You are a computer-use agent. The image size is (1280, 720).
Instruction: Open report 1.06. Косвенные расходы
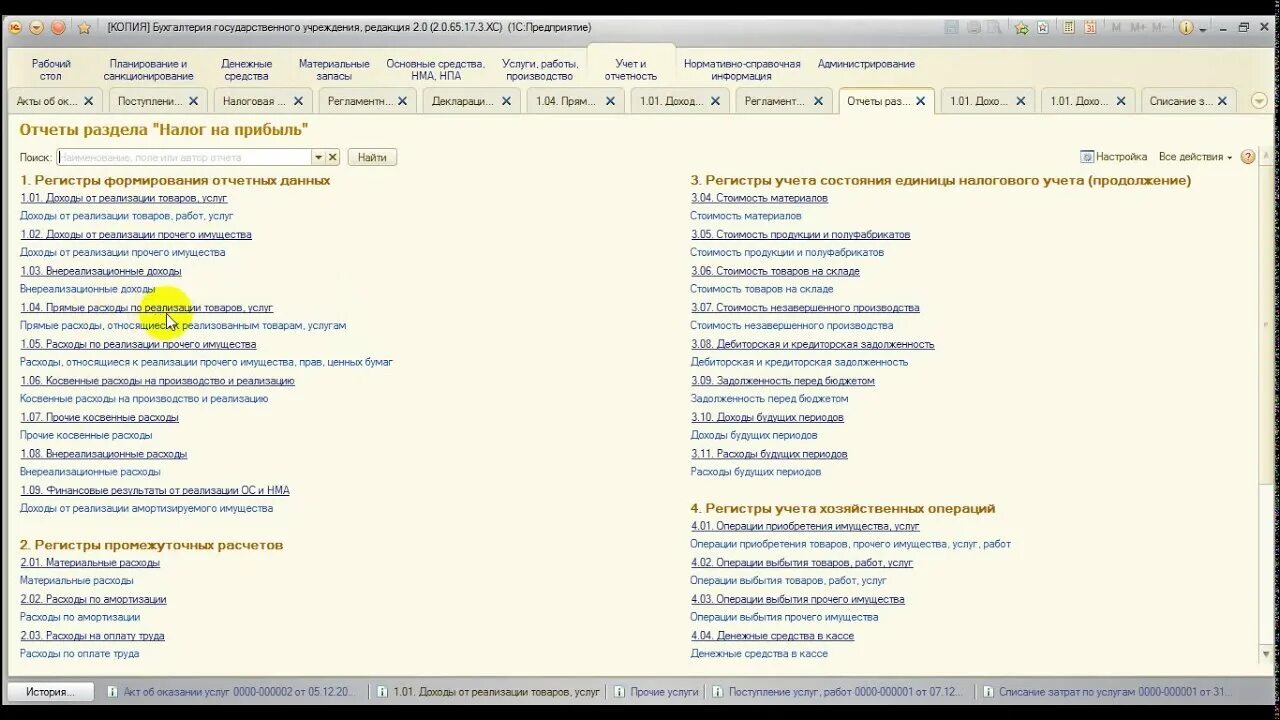click(x=157, y=381)
